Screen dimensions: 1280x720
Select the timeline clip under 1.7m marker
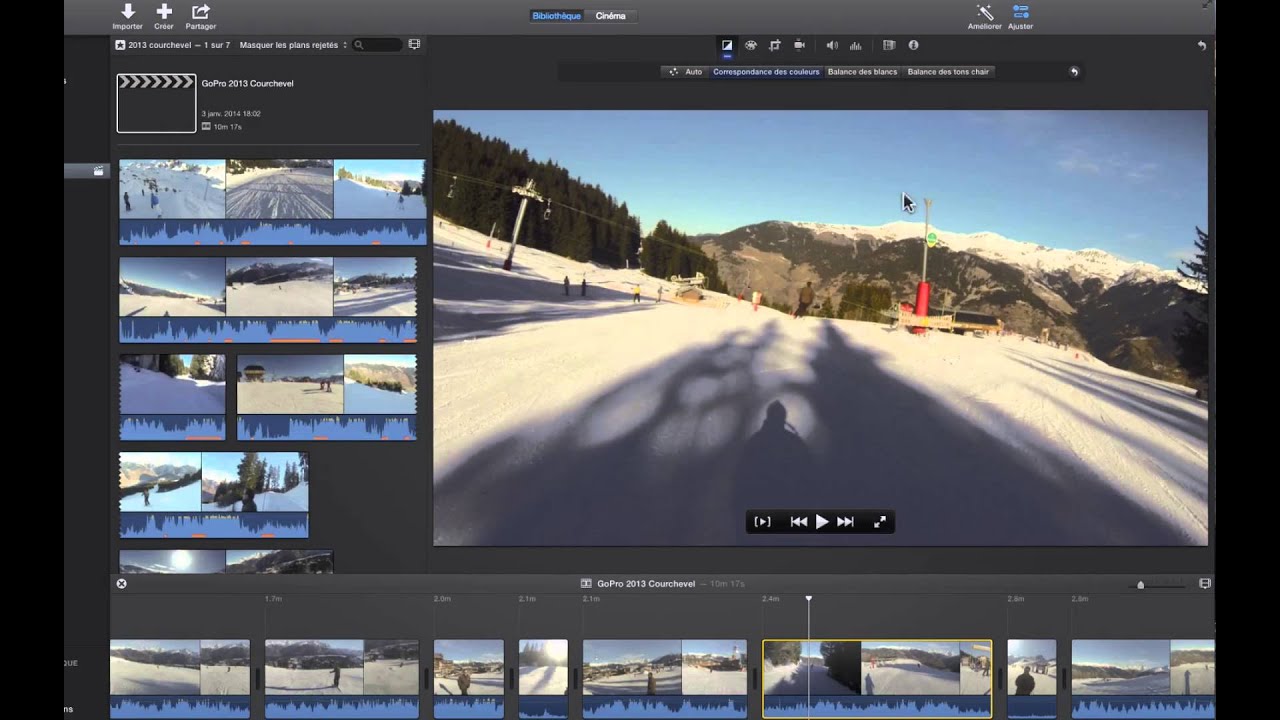tap(342, 679)
